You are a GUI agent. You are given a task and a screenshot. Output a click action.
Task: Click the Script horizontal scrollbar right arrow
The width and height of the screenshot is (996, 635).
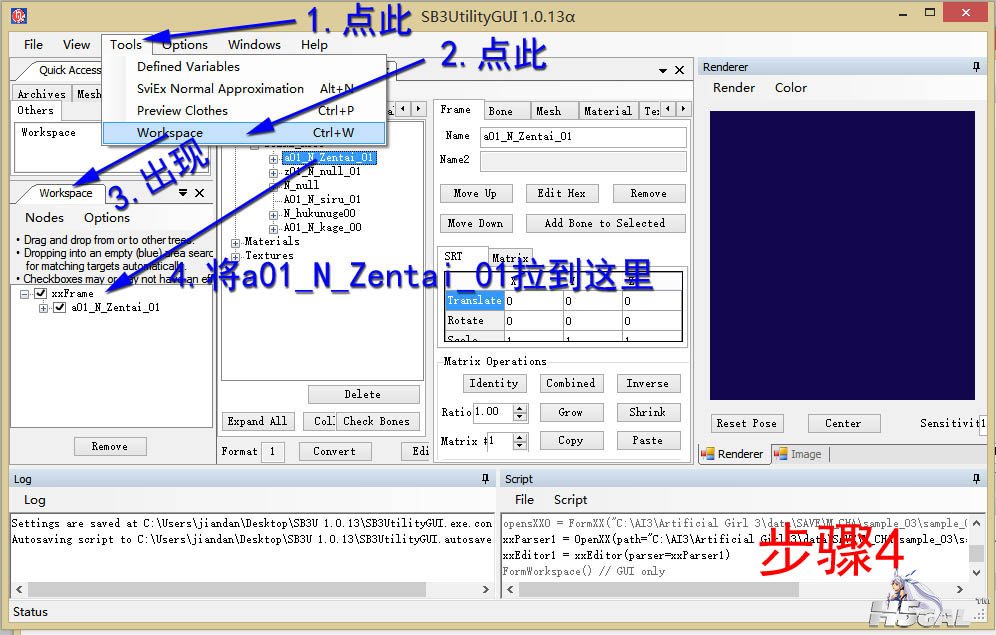960,589
